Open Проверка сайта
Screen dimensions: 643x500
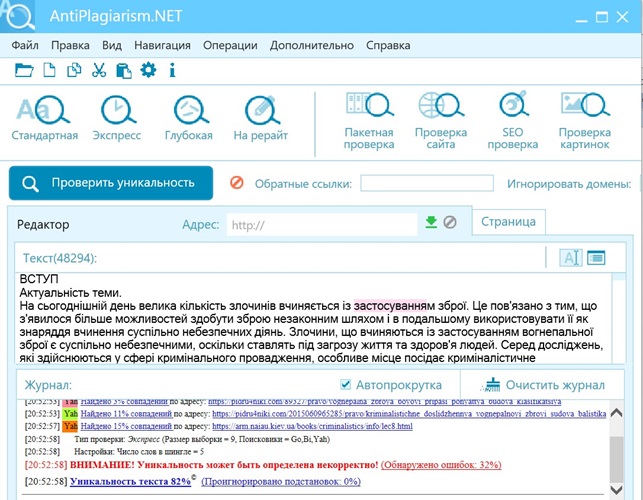coord(441,121)
